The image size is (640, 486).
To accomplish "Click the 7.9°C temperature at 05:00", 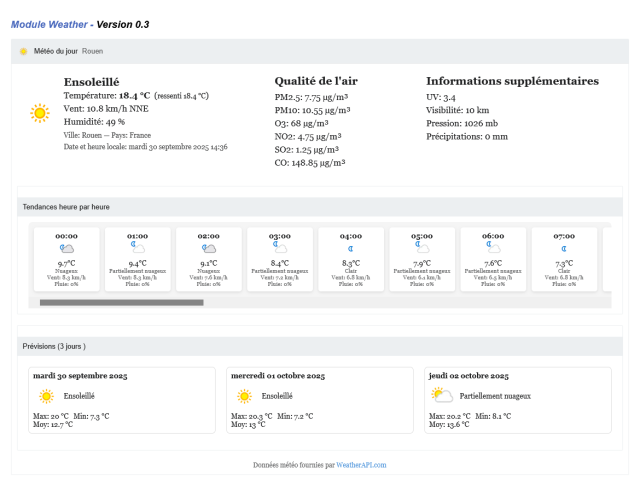I will point(422,264).
